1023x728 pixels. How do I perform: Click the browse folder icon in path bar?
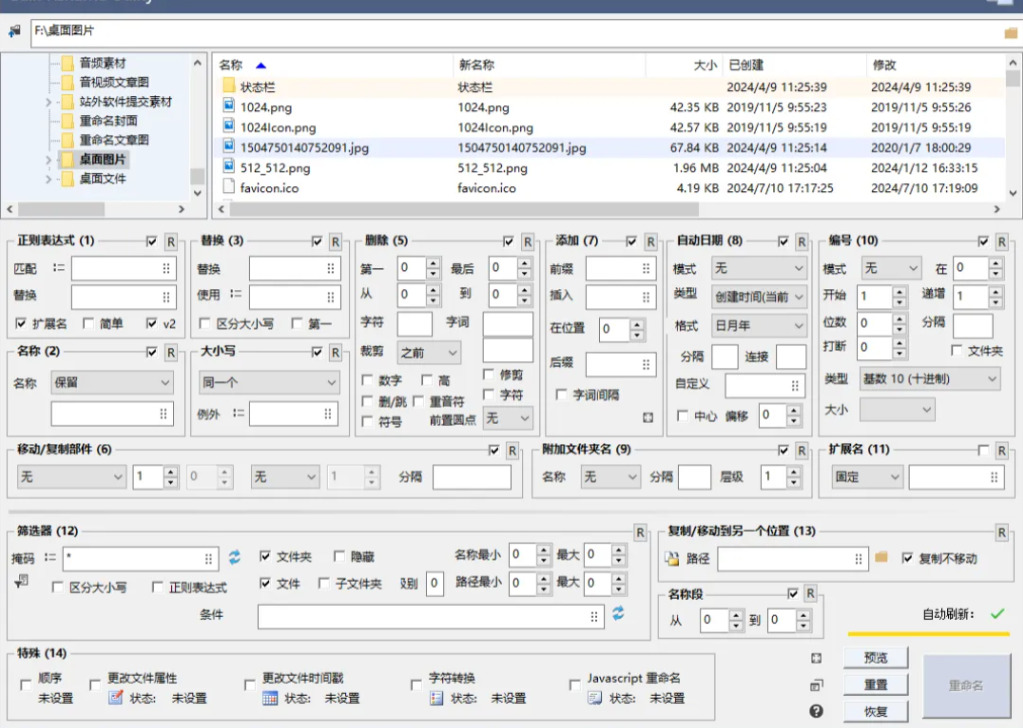click(x=1011, y=33)
